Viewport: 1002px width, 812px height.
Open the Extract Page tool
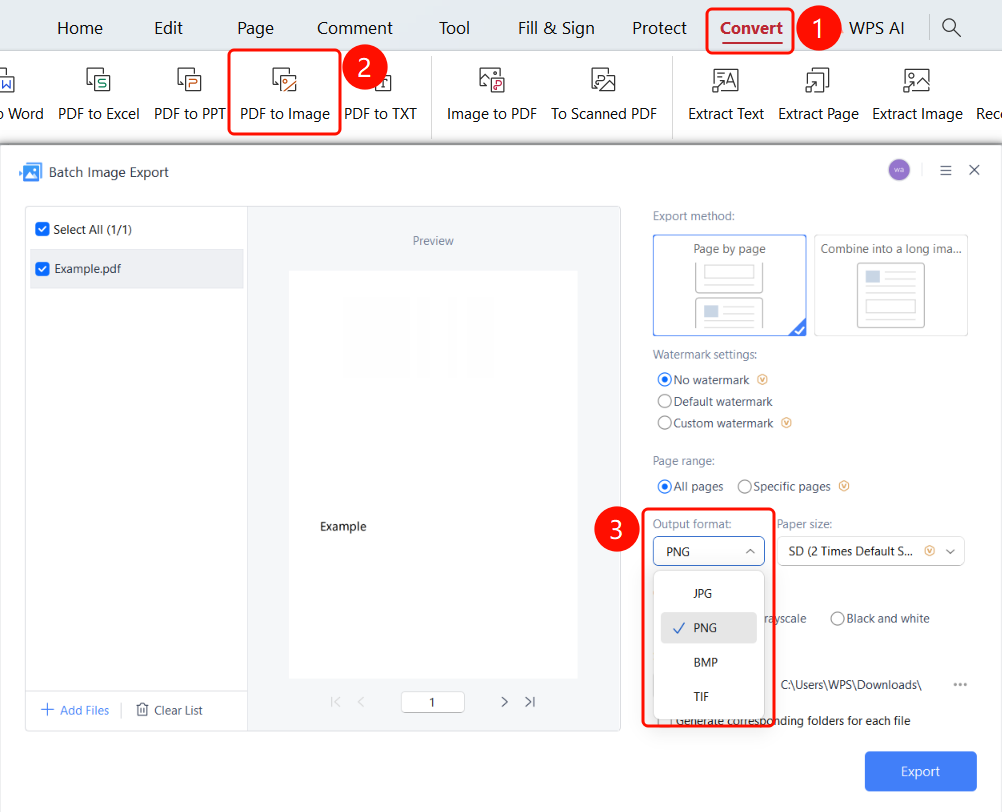[818, 95]
